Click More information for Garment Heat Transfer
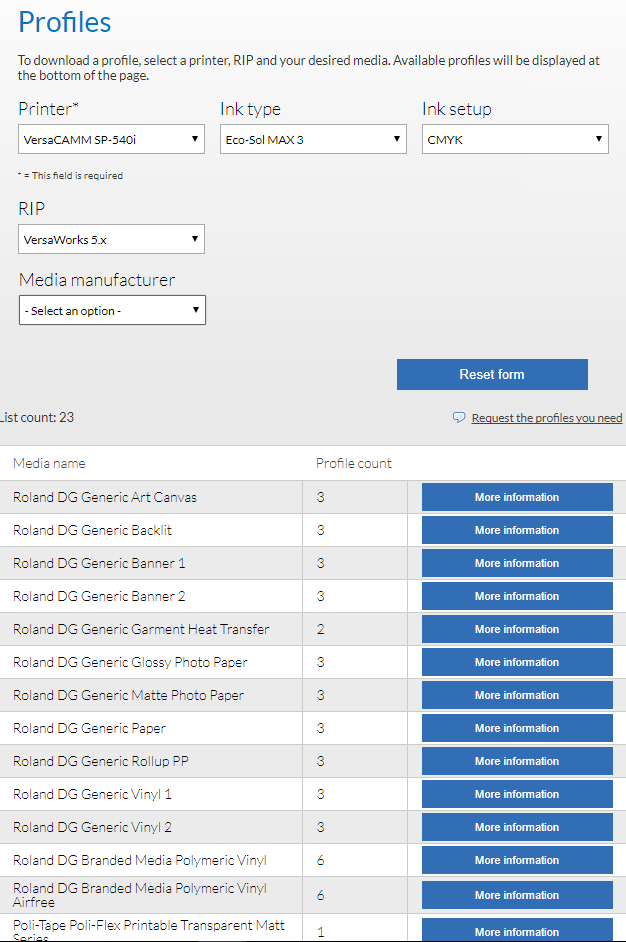Screen dimensions: 626x942 tap(517, 629)
